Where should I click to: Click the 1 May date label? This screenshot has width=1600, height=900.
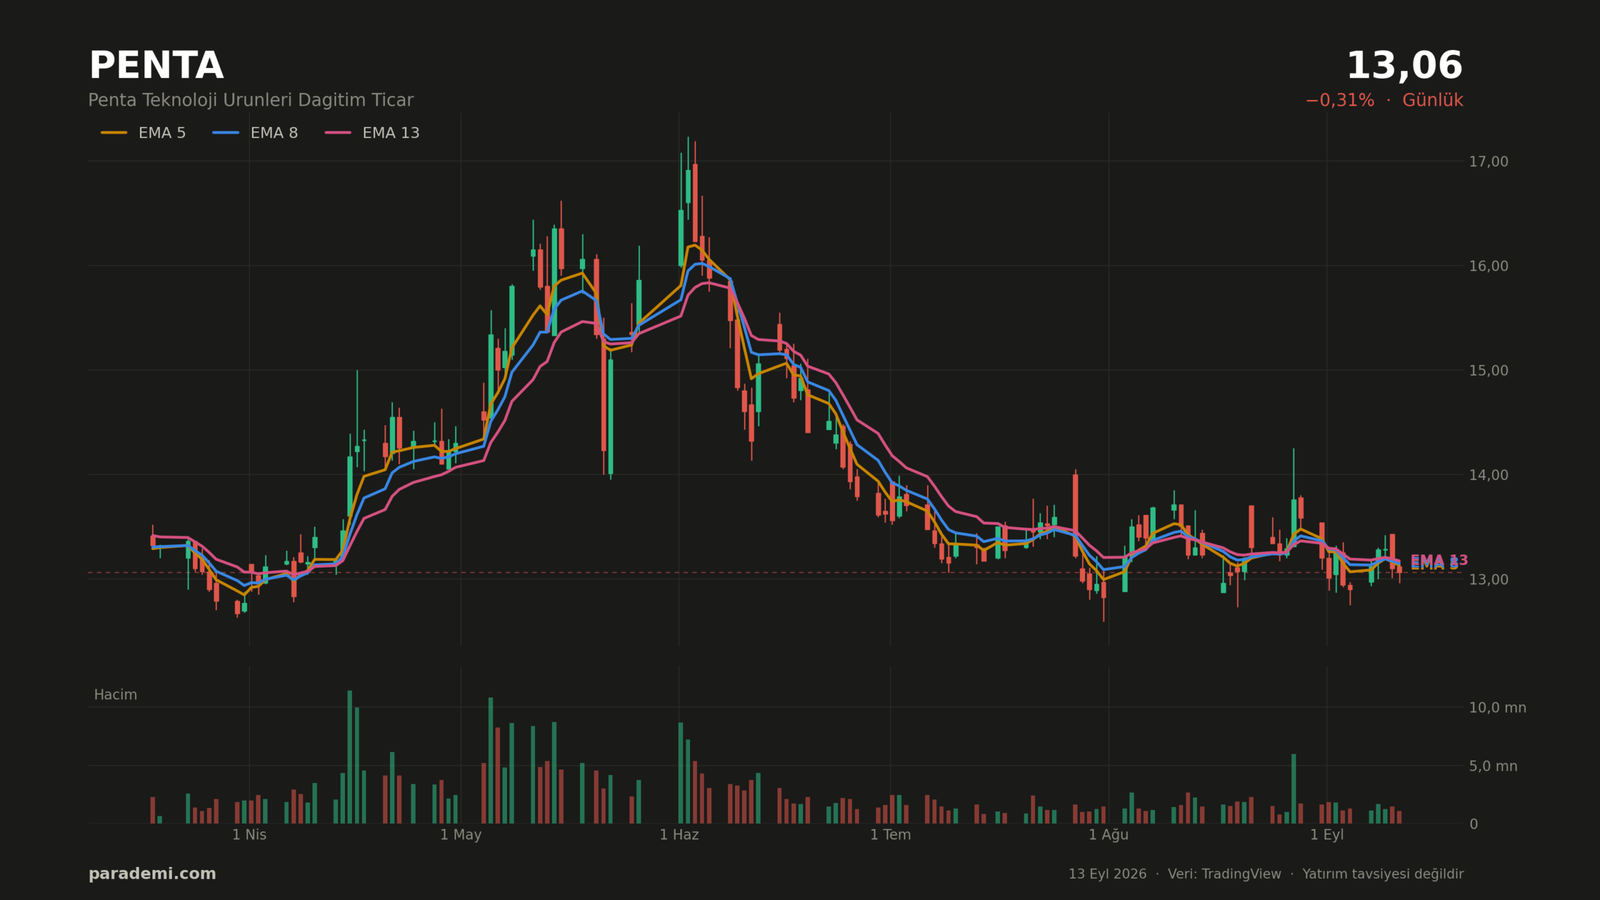461,835
